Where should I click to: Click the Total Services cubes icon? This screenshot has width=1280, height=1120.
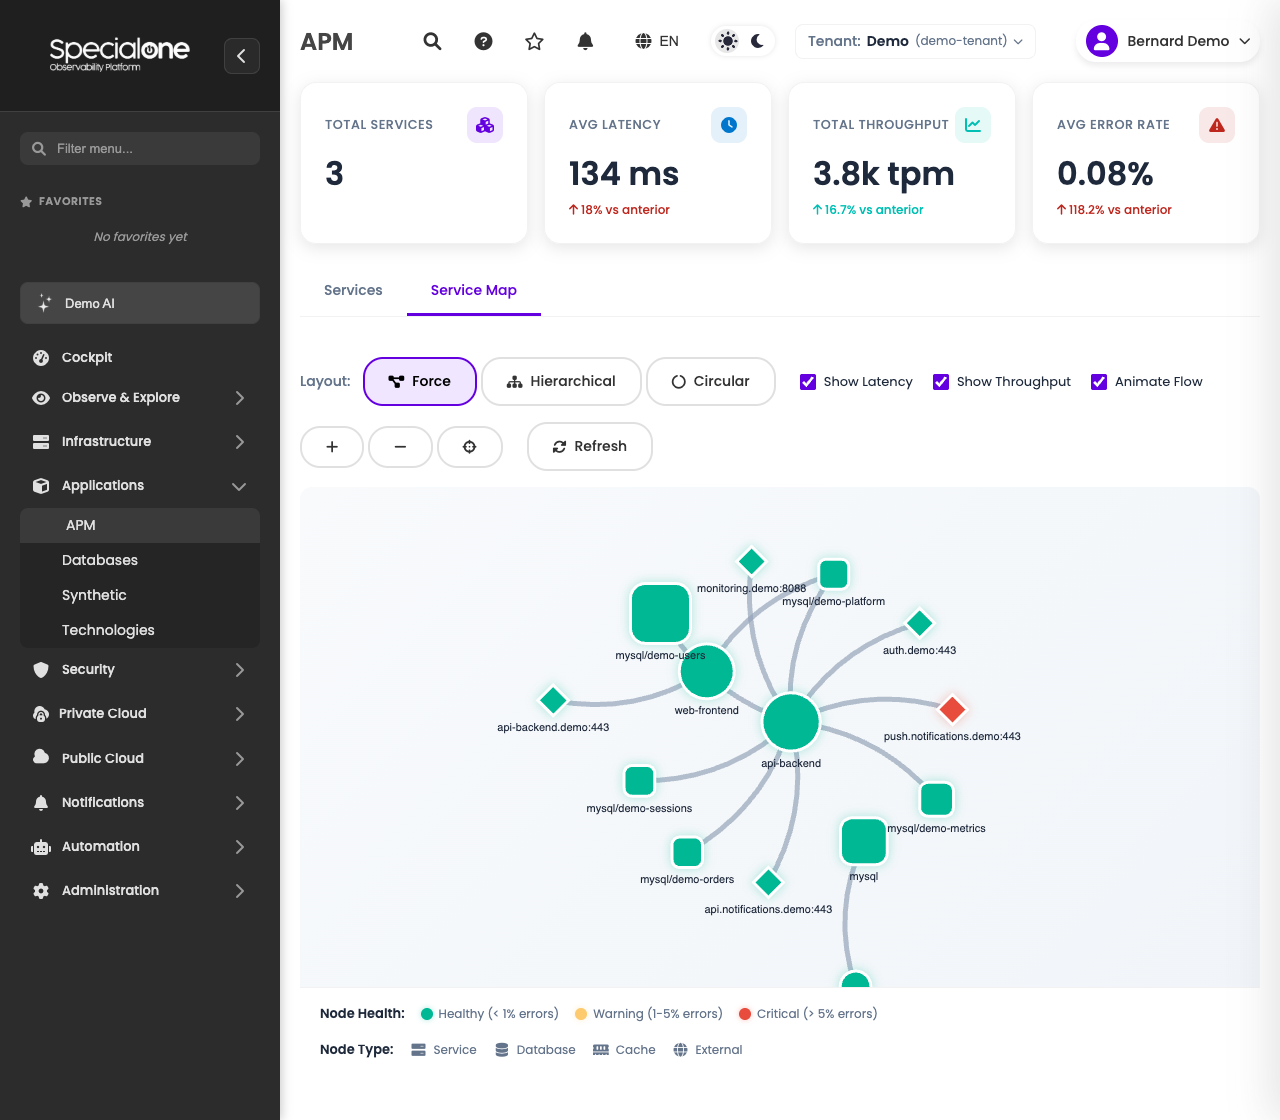(485, 125)
